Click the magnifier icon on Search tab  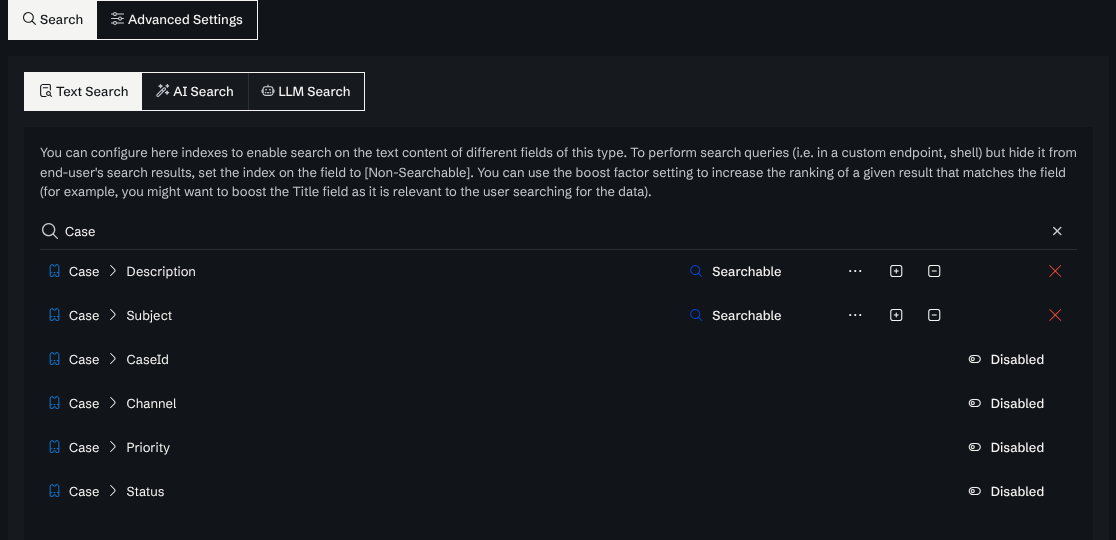coord(29,18)
